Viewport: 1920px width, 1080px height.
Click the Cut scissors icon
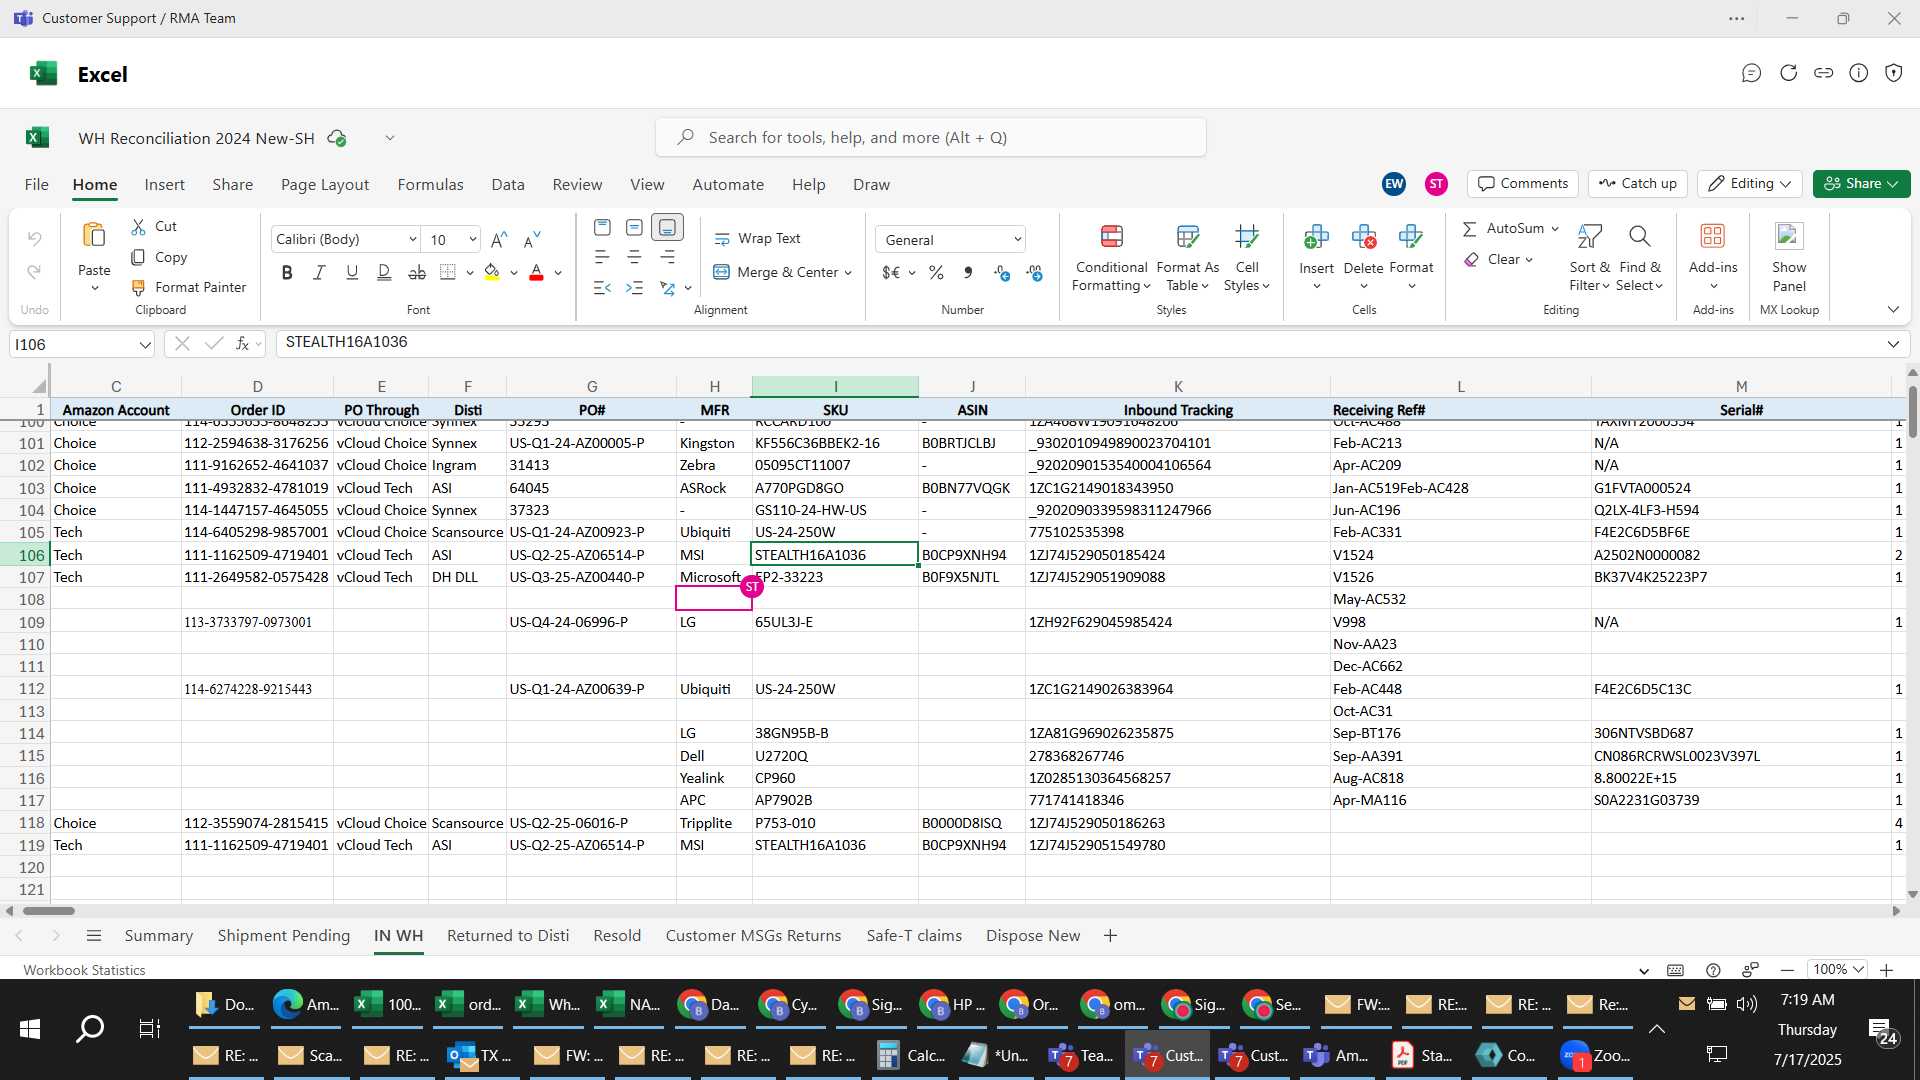click(x=138, y=227)
